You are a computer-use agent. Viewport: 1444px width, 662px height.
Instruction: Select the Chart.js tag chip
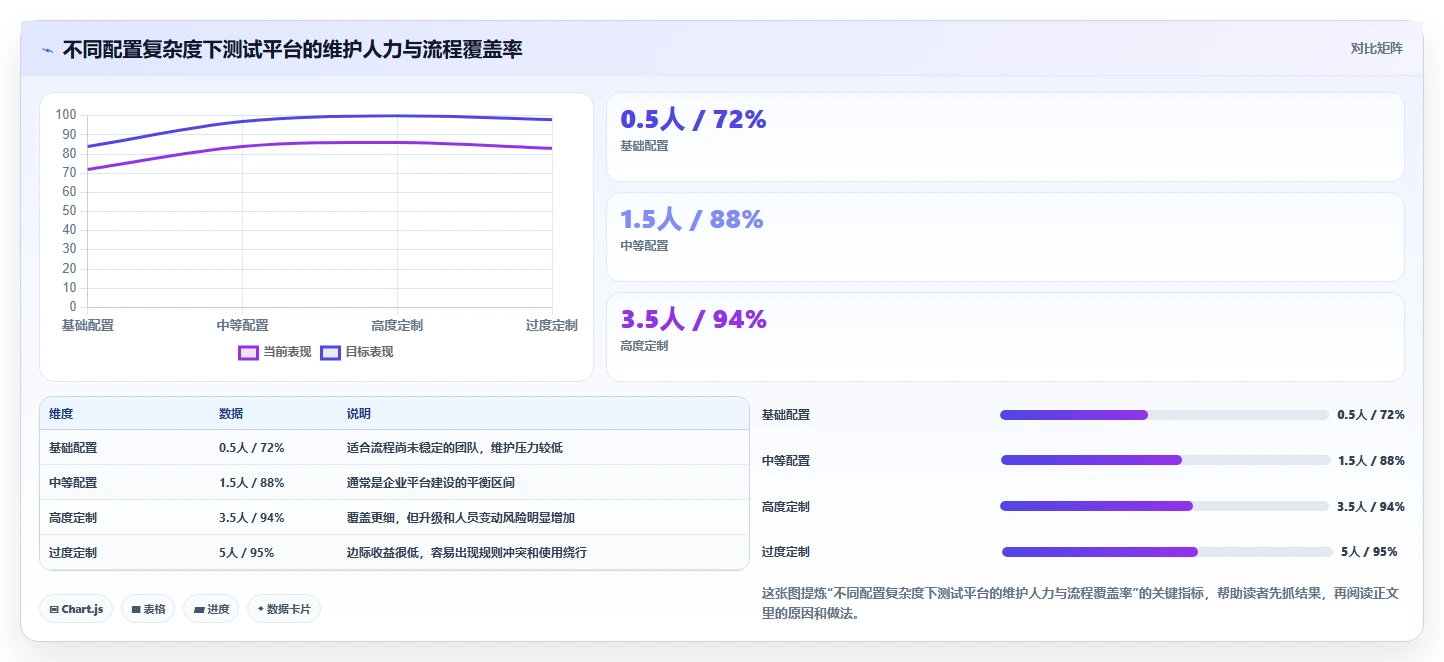76,609
